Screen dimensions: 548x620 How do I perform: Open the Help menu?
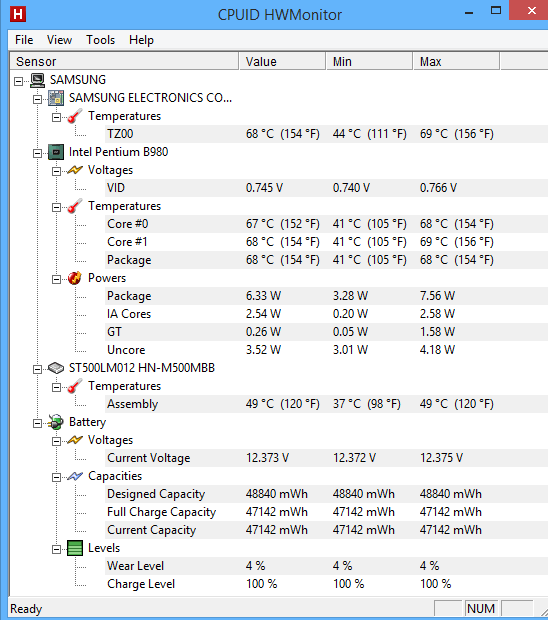pyautogui.click(x=141, y=40)
